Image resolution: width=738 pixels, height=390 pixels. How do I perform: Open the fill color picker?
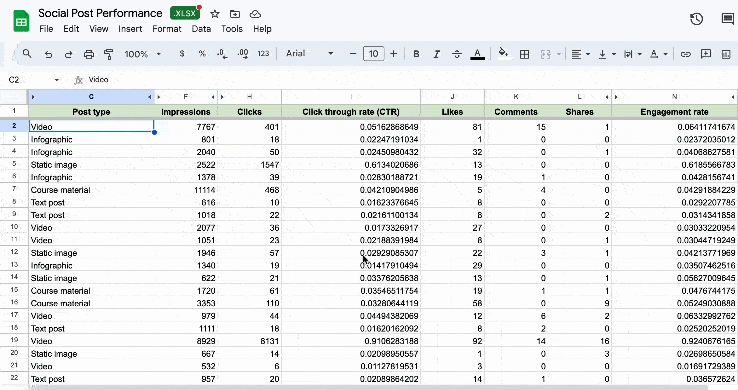[x=503, y=53]
